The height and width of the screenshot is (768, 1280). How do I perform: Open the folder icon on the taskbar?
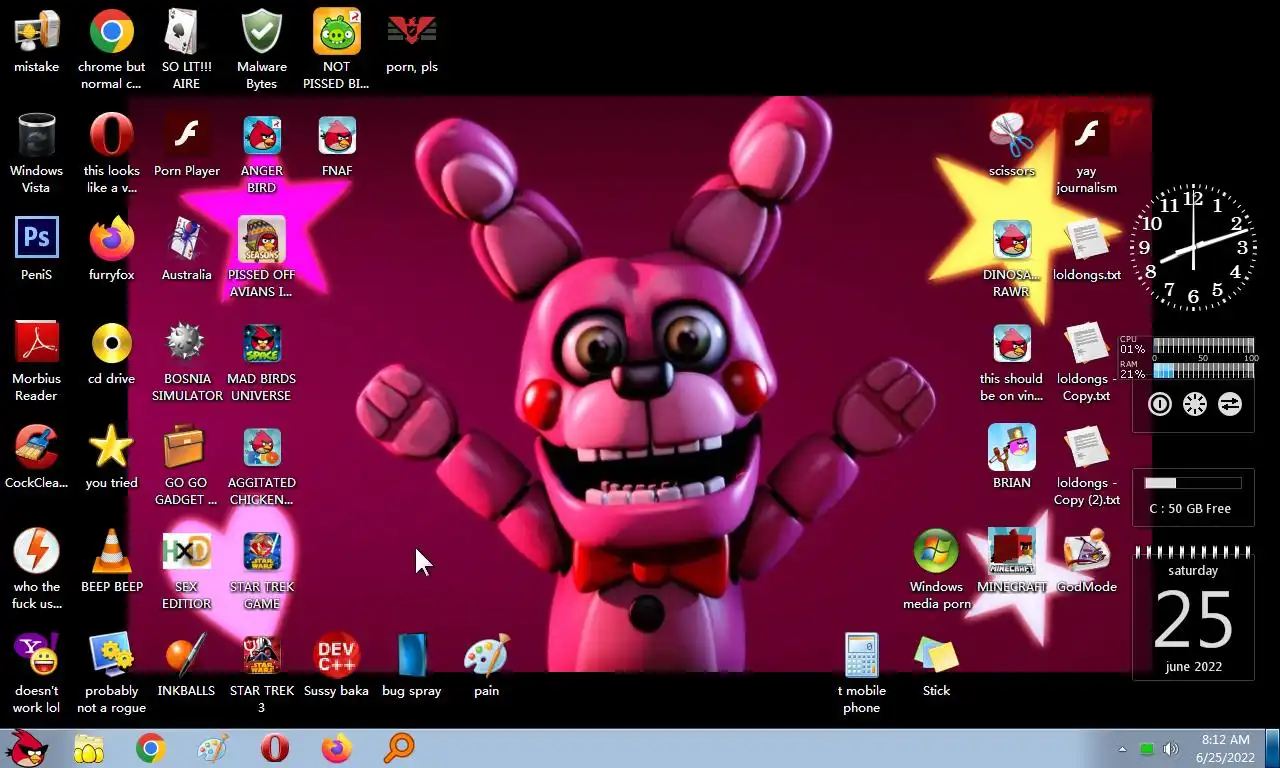[x=89, y=748]
